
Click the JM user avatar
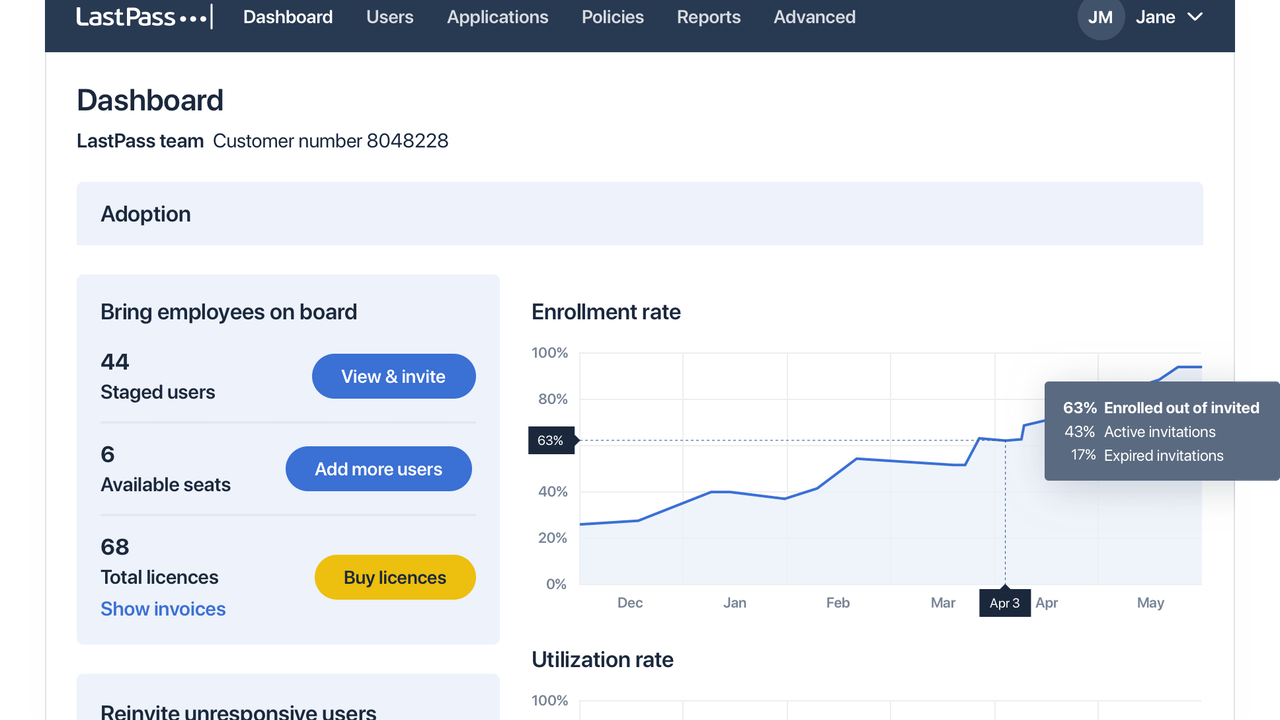click(1100, 17)
